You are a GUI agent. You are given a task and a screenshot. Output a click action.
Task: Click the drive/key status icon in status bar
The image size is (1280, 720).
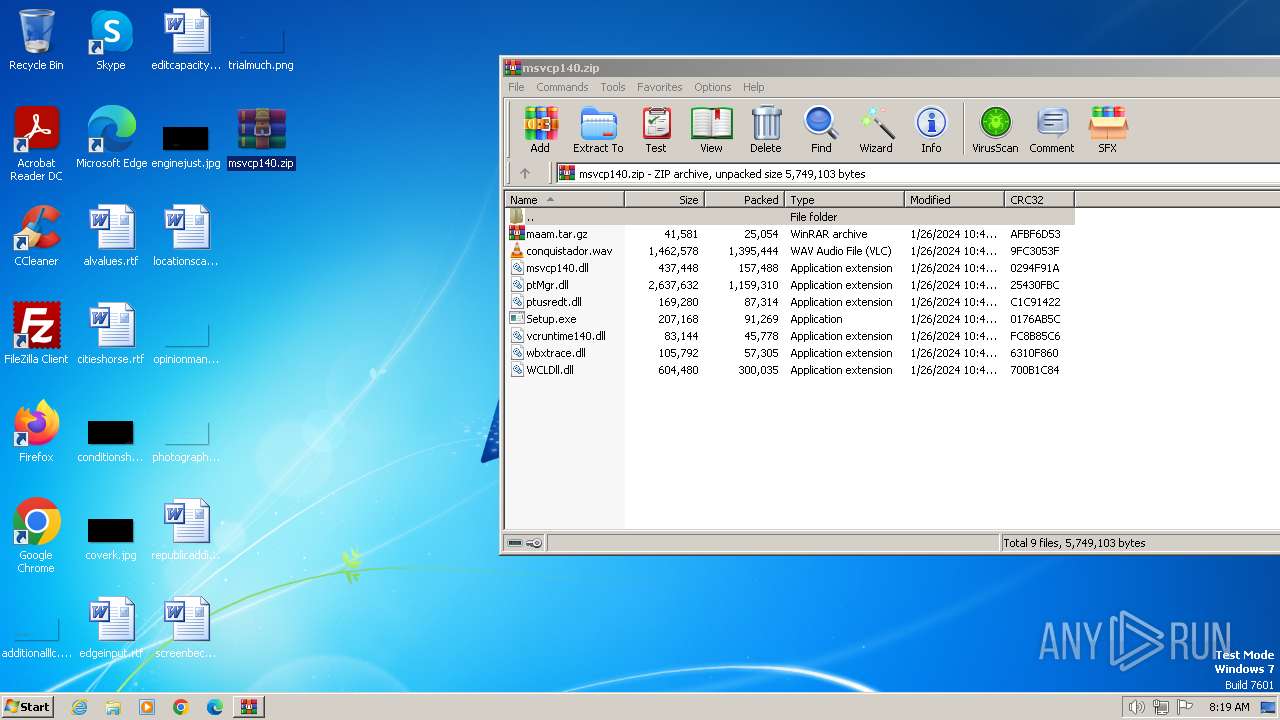[525, 543]
